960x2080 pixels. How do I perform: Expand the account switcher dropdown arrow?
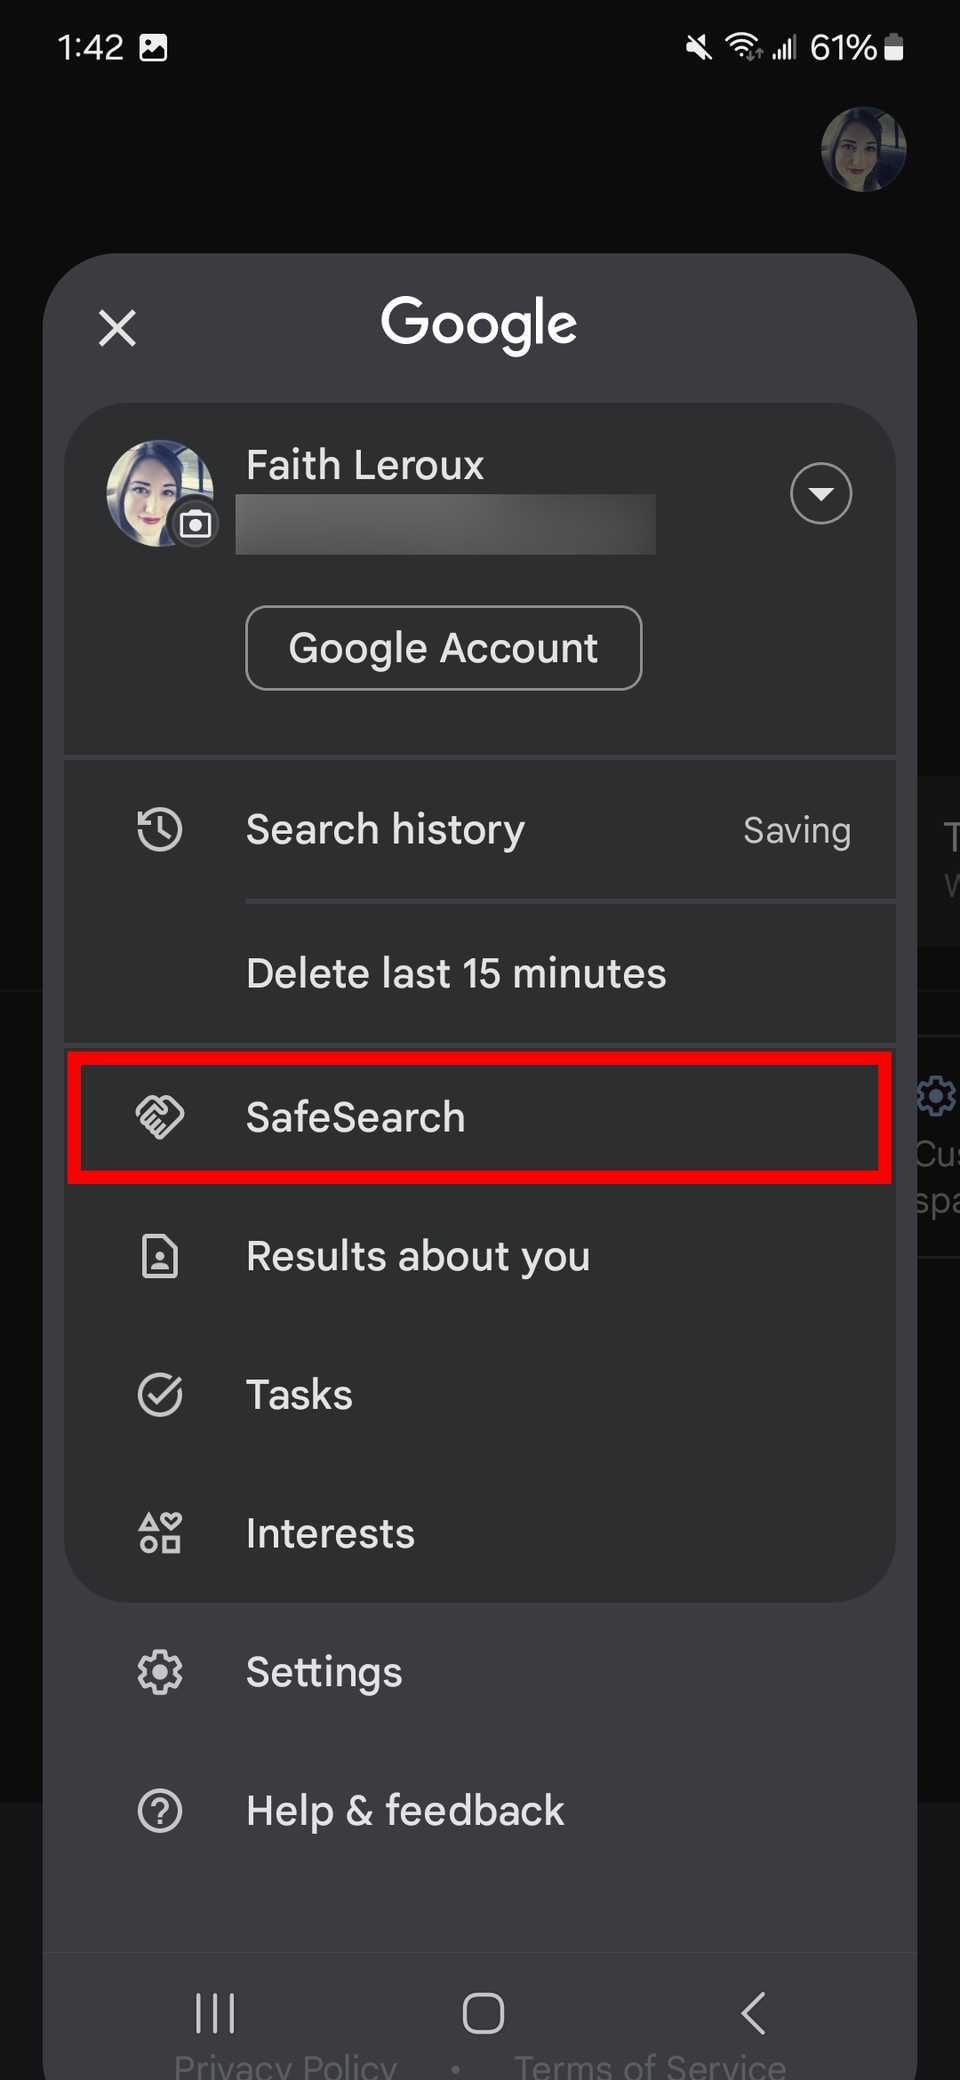(x=820, y=493)
